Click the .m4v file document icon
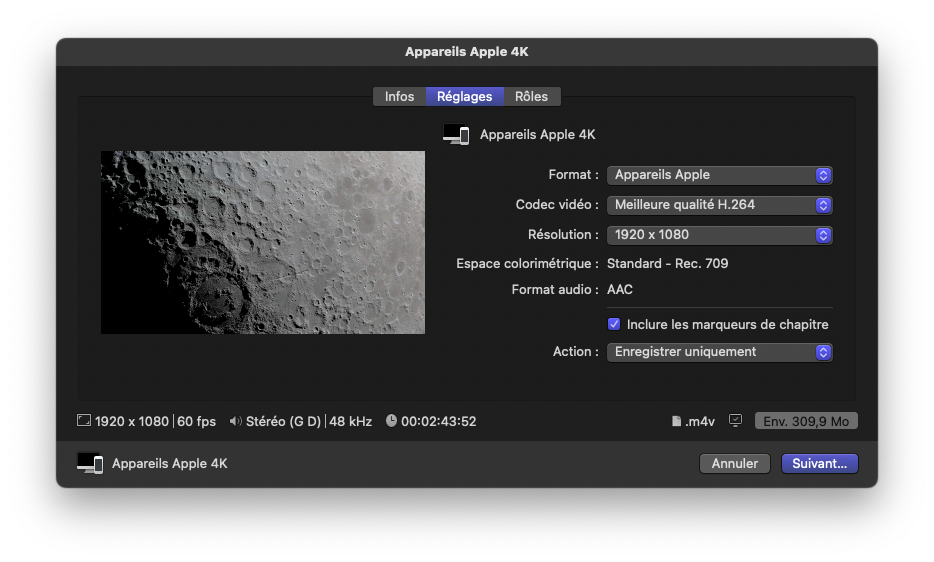Screen dimensions: 934x562 pos(676,421)
